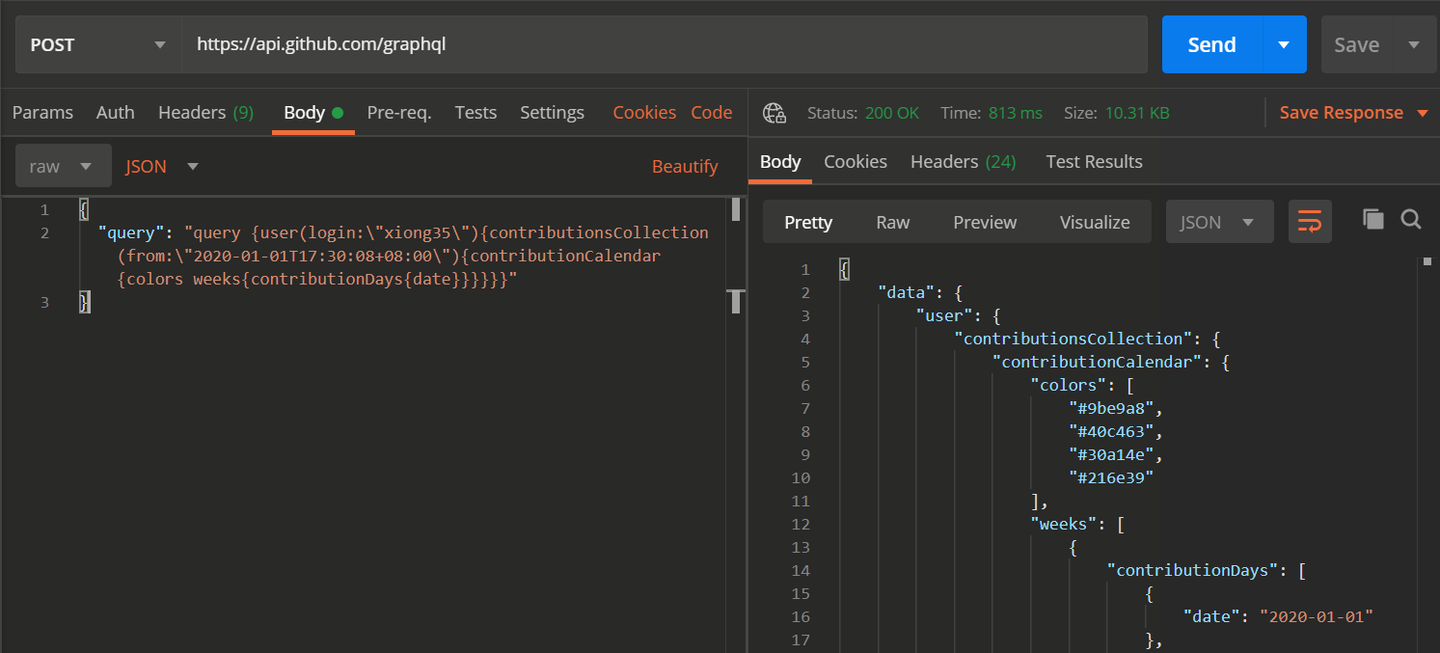
Task: Send the GraphQL request
Action: tap(1211, 44)
